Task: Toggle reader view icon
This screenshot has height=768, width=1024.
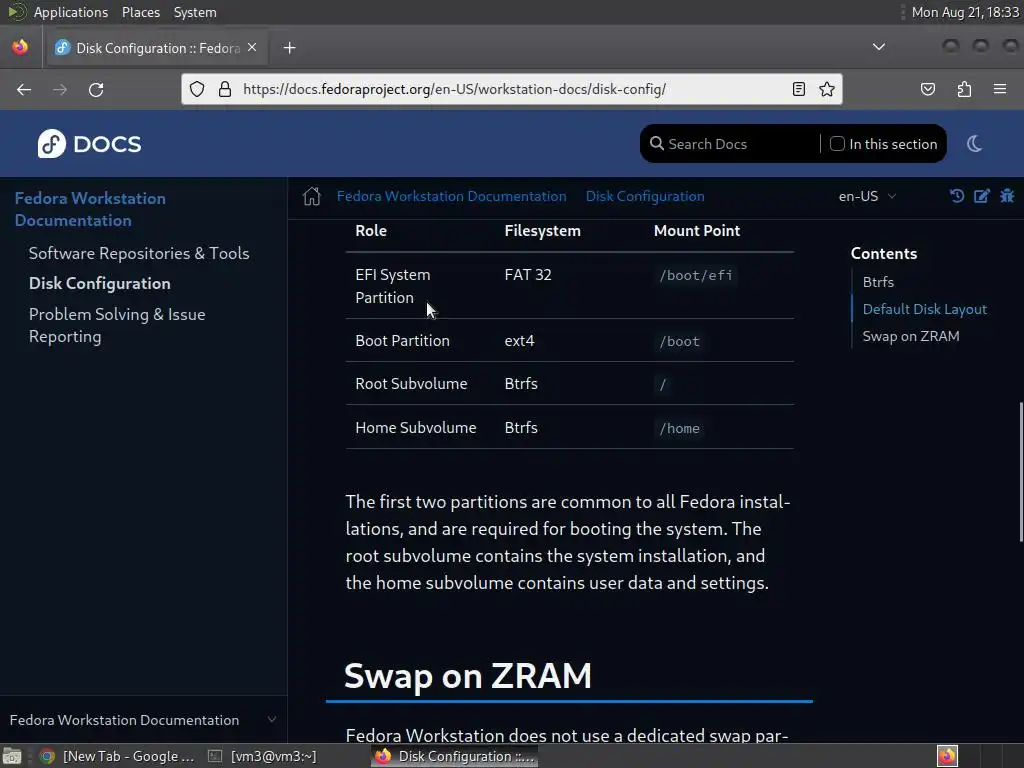Action: tap(798, 89)
